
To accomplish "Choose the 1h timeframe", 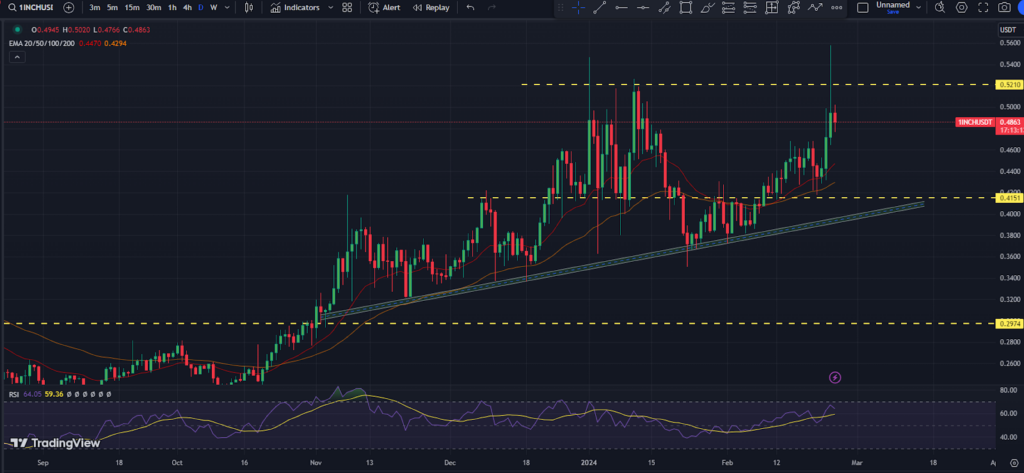I will 172,8.
